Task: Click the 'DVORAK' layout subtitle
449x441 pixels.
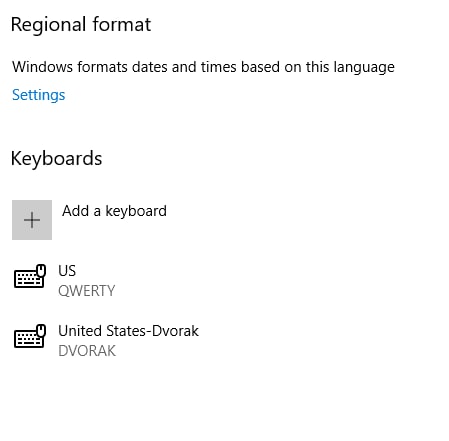Action: (x=87, y=351)
